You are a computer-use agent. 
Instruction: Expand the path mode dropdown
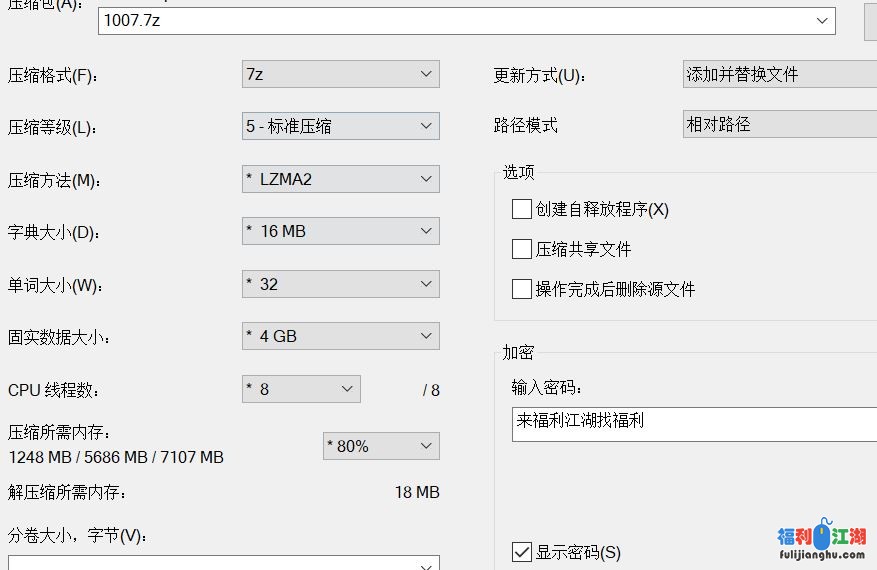tap(780, 125)
